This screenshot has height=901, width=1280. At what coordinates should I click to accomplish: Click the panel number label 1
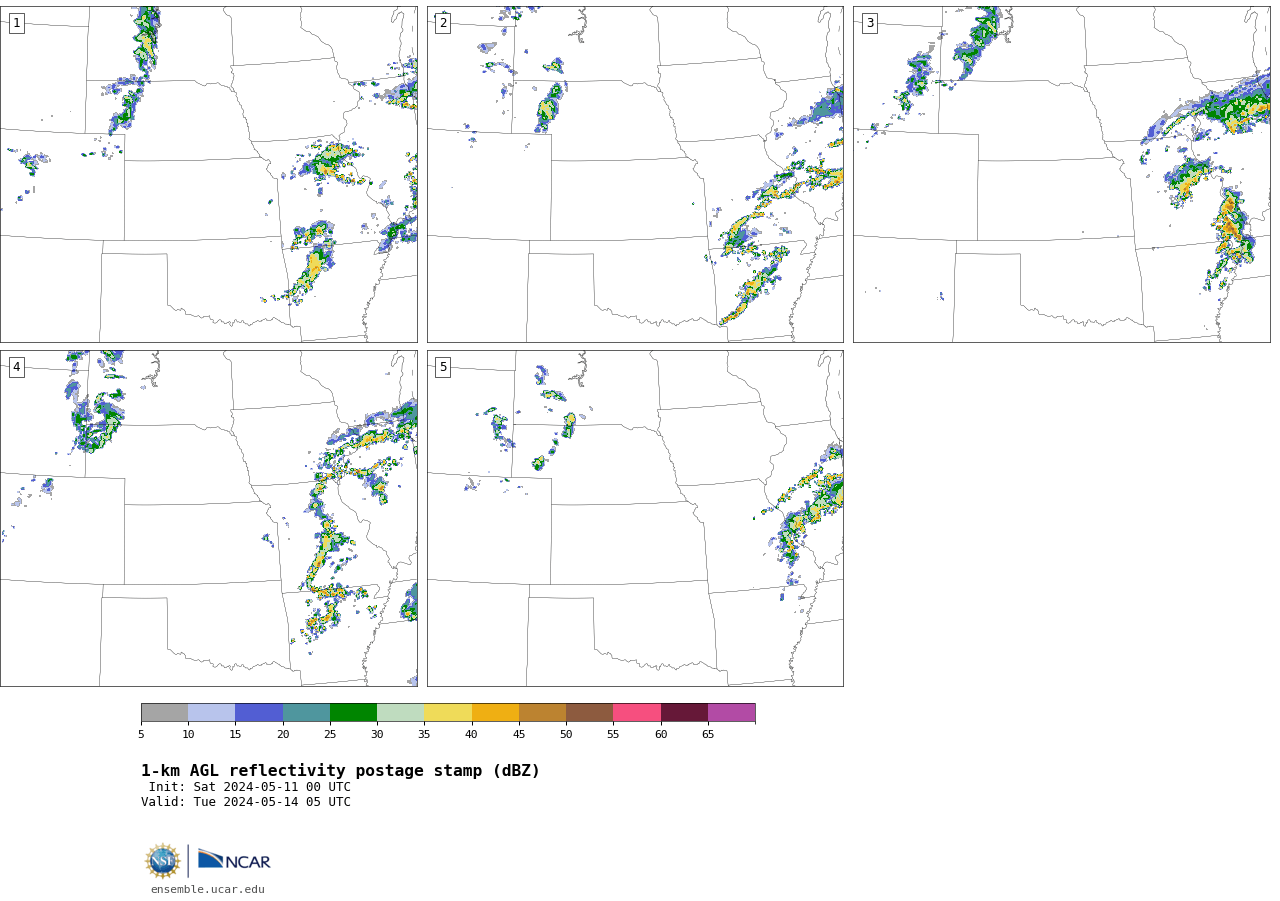pos(16,23)
